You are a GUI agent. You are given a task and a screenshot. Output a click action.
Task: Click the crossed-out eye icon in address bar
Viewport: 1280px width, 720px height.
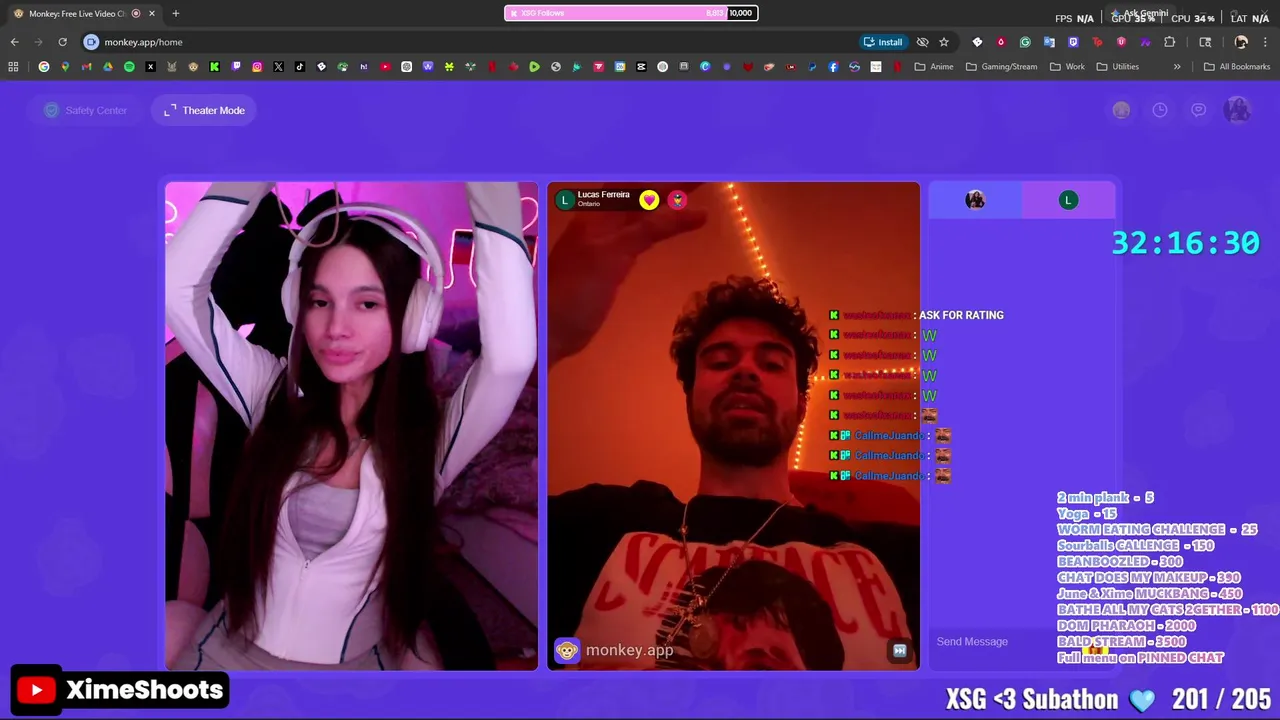pos(922,42)
